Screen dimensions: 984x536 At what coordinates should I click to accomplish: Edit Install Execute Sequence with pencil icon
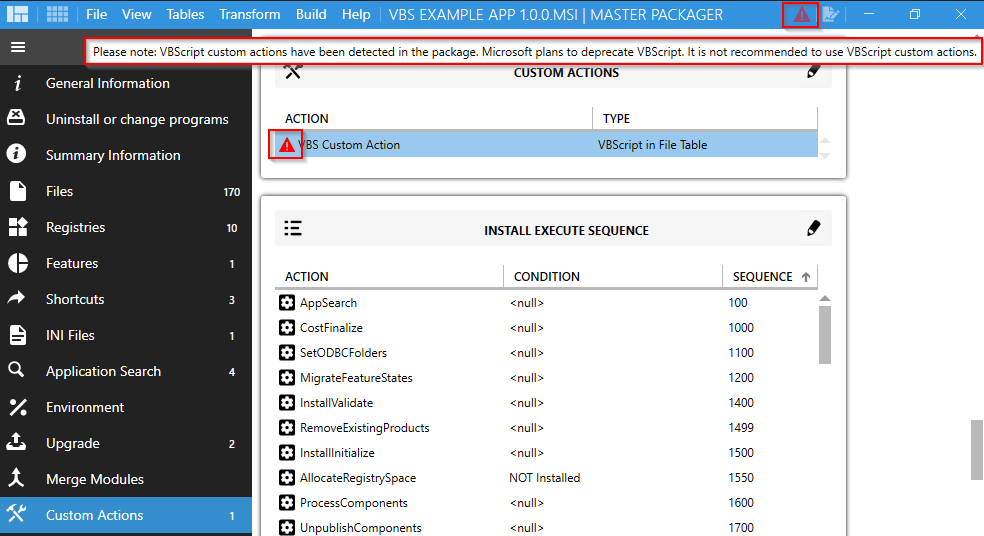point(813,228)
